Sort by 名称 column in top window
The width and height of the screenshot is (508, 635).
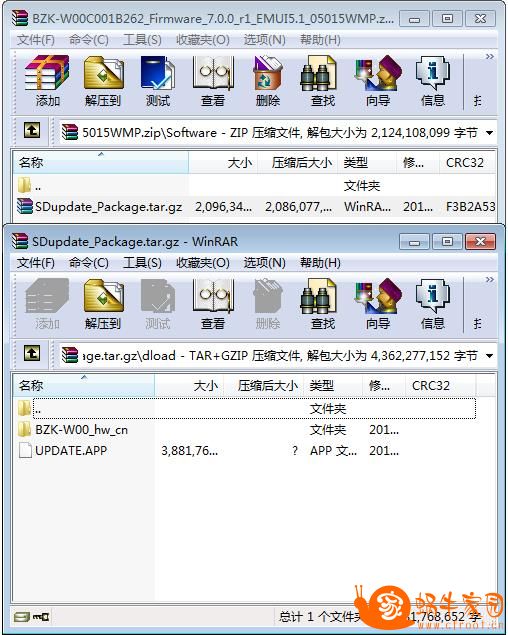[x=101, y=162]
